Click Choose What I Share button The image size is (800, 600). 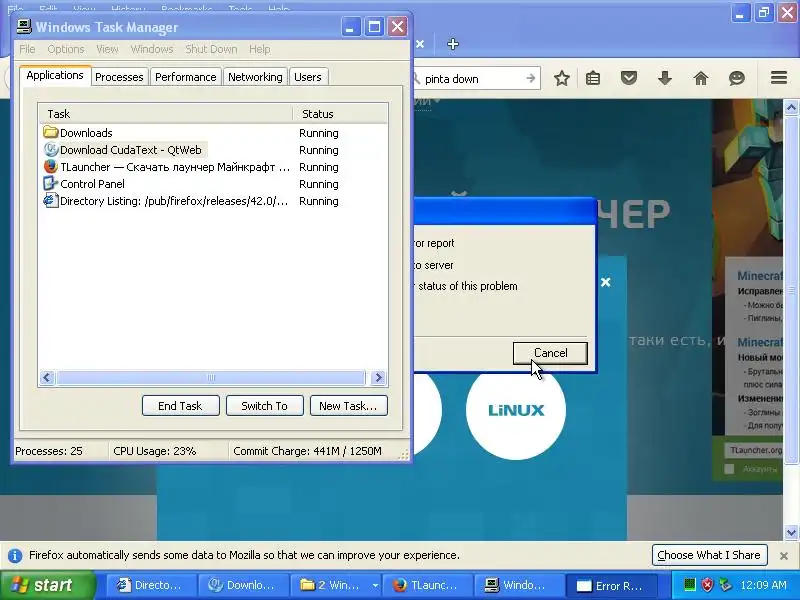coord(709,555)
